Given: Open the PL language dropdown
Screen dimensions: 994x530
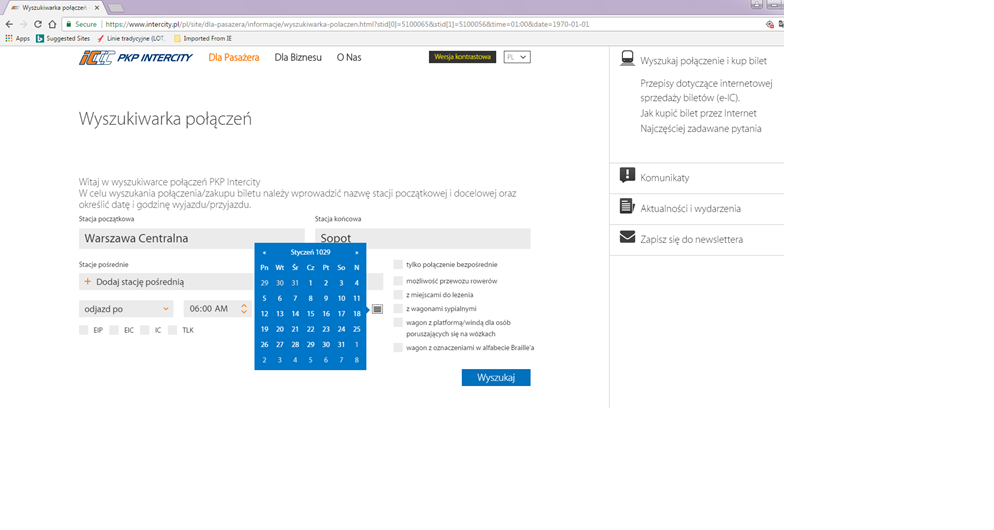Looking at the screenshot, I should click(517, 57).
